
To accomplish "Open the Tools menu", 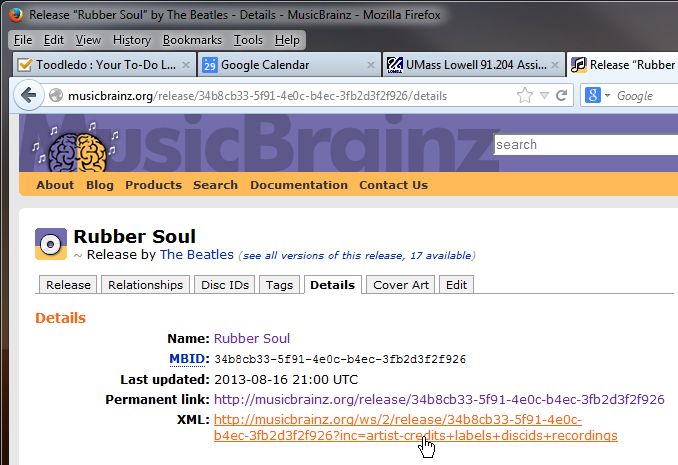I will tap(248, 40).
